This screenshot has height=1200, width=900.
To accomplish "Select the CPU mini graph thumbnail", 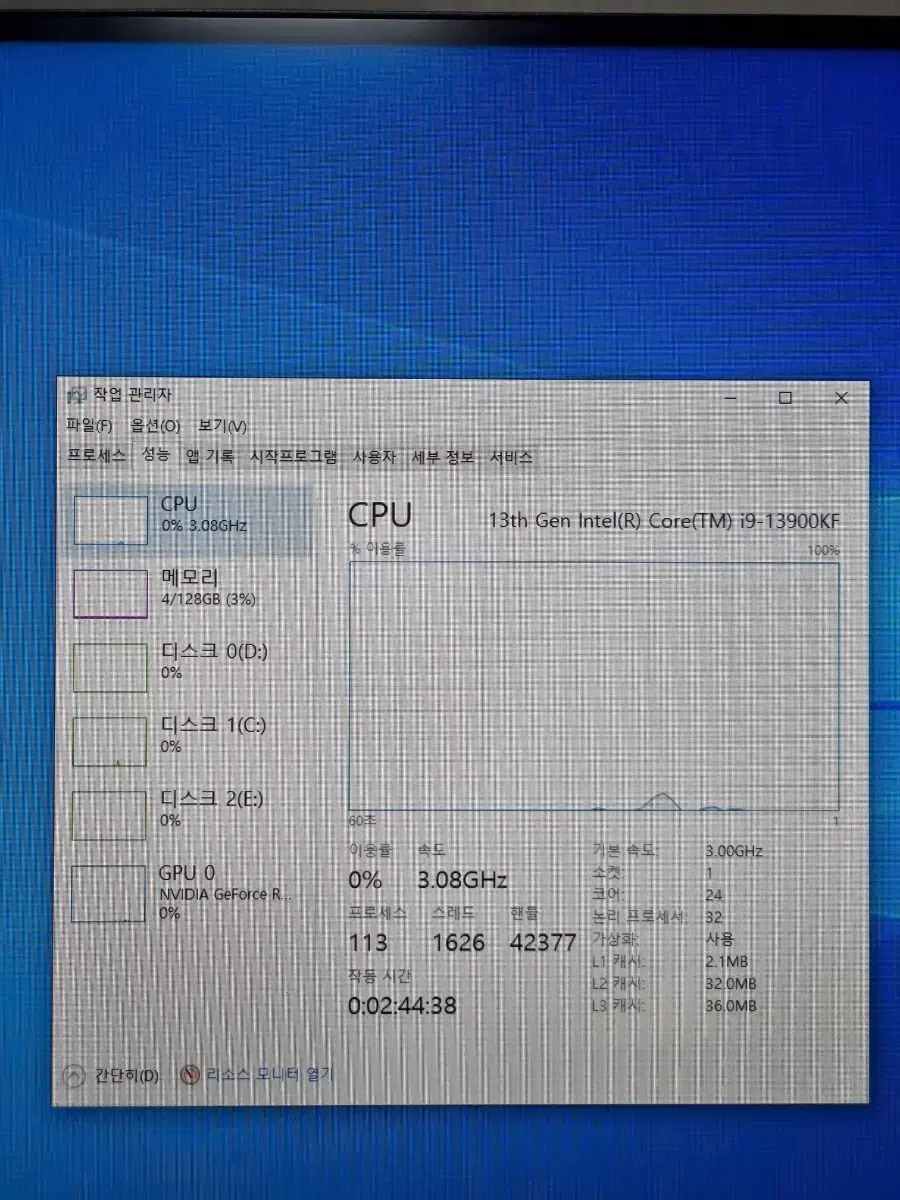I will (x=110, y=520).
